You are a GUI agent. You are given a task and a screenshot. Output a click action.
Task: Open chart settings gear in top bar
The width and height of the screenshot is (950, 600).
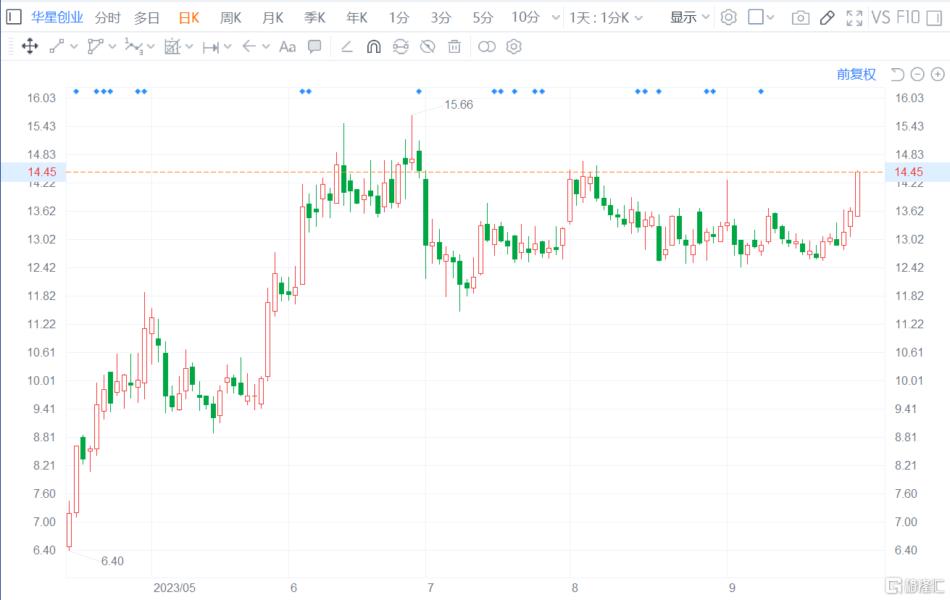point(728,17)
